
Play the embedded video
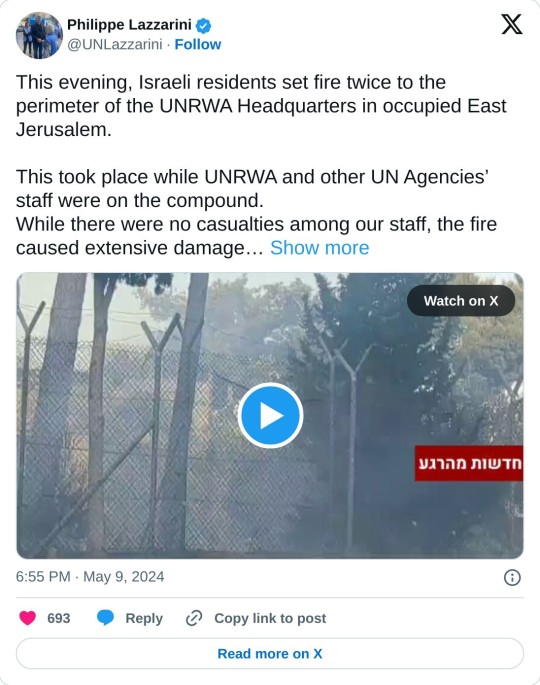270,415
